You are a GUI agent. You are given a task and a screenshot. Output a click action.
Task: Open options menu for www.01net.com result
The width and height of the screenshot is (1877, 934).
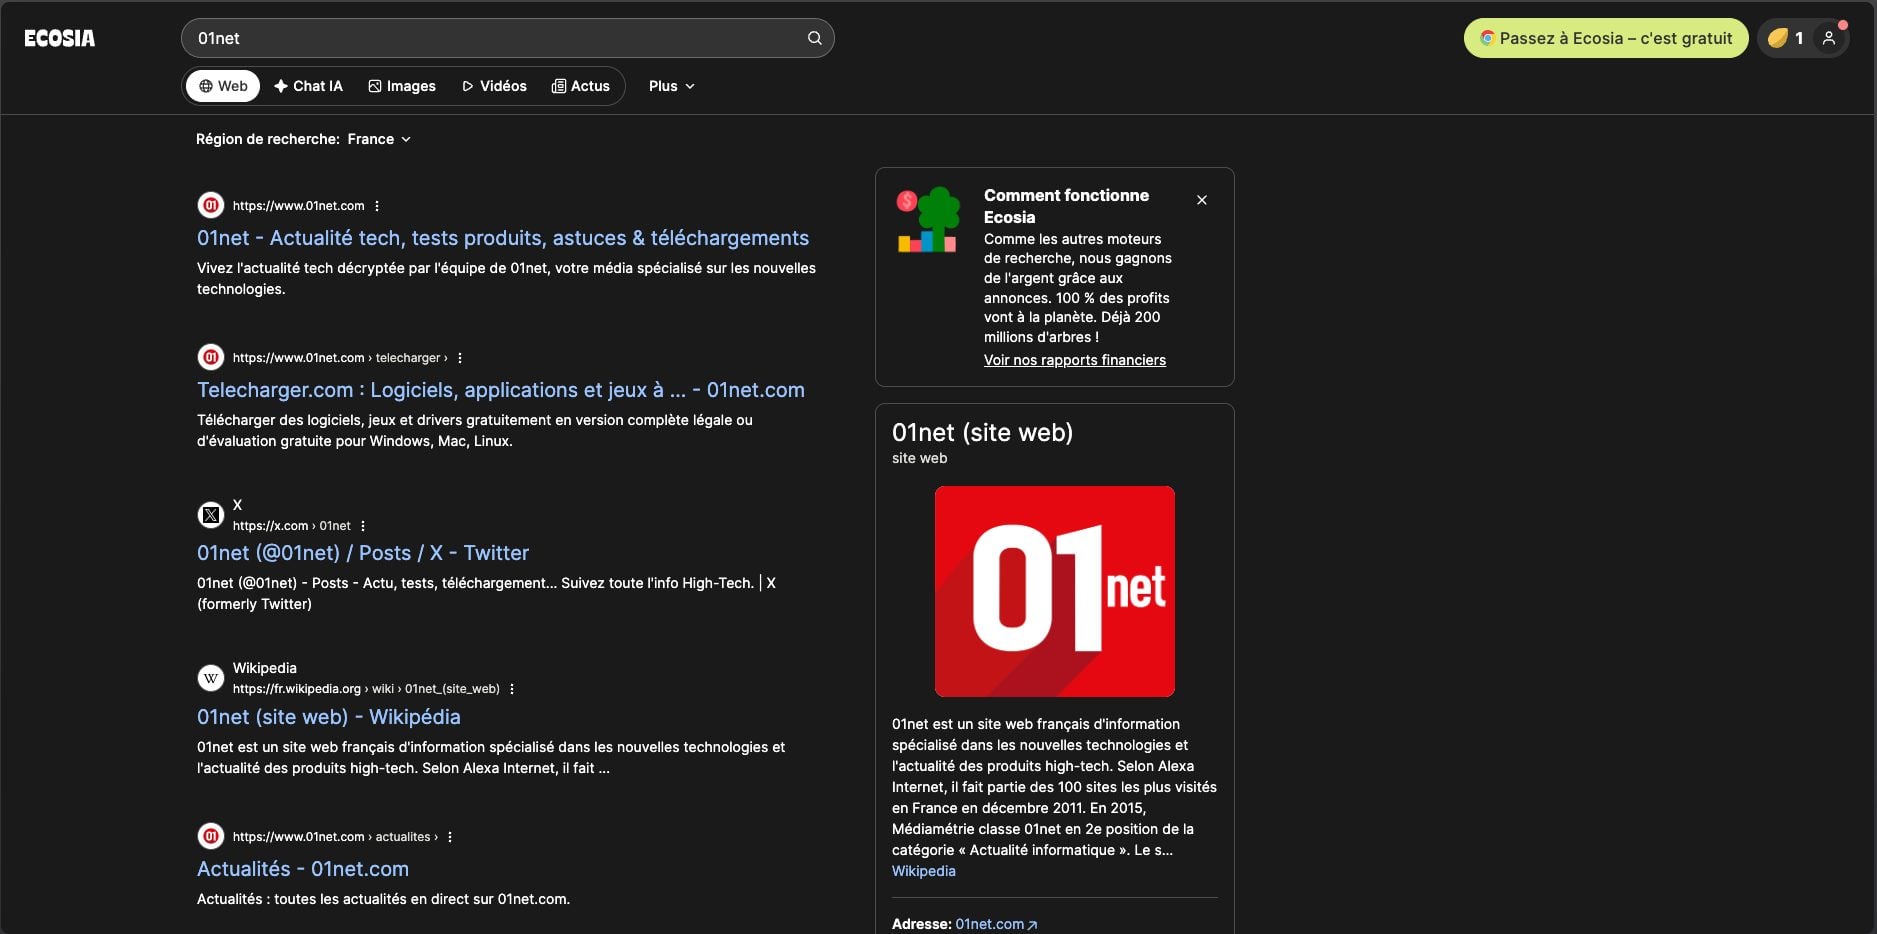point(377,206)
